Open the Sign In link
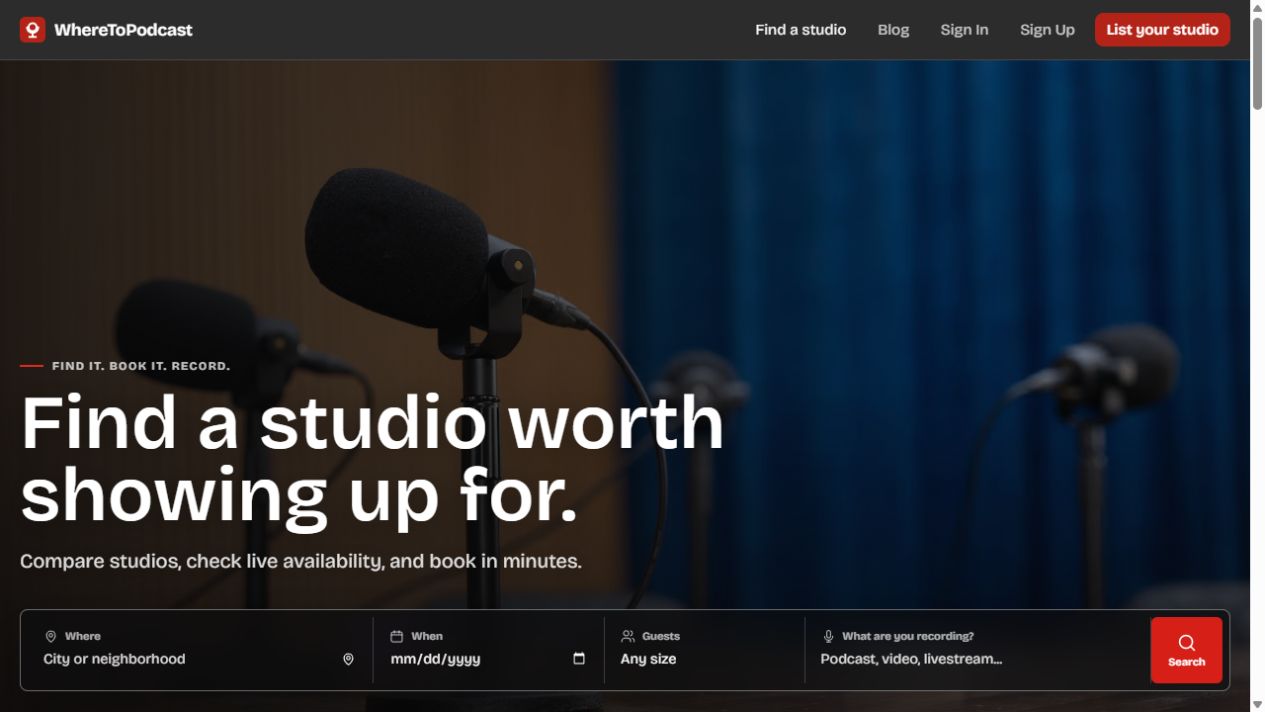The width and height of the screenshot is (1265, 712). pos(964,30)
